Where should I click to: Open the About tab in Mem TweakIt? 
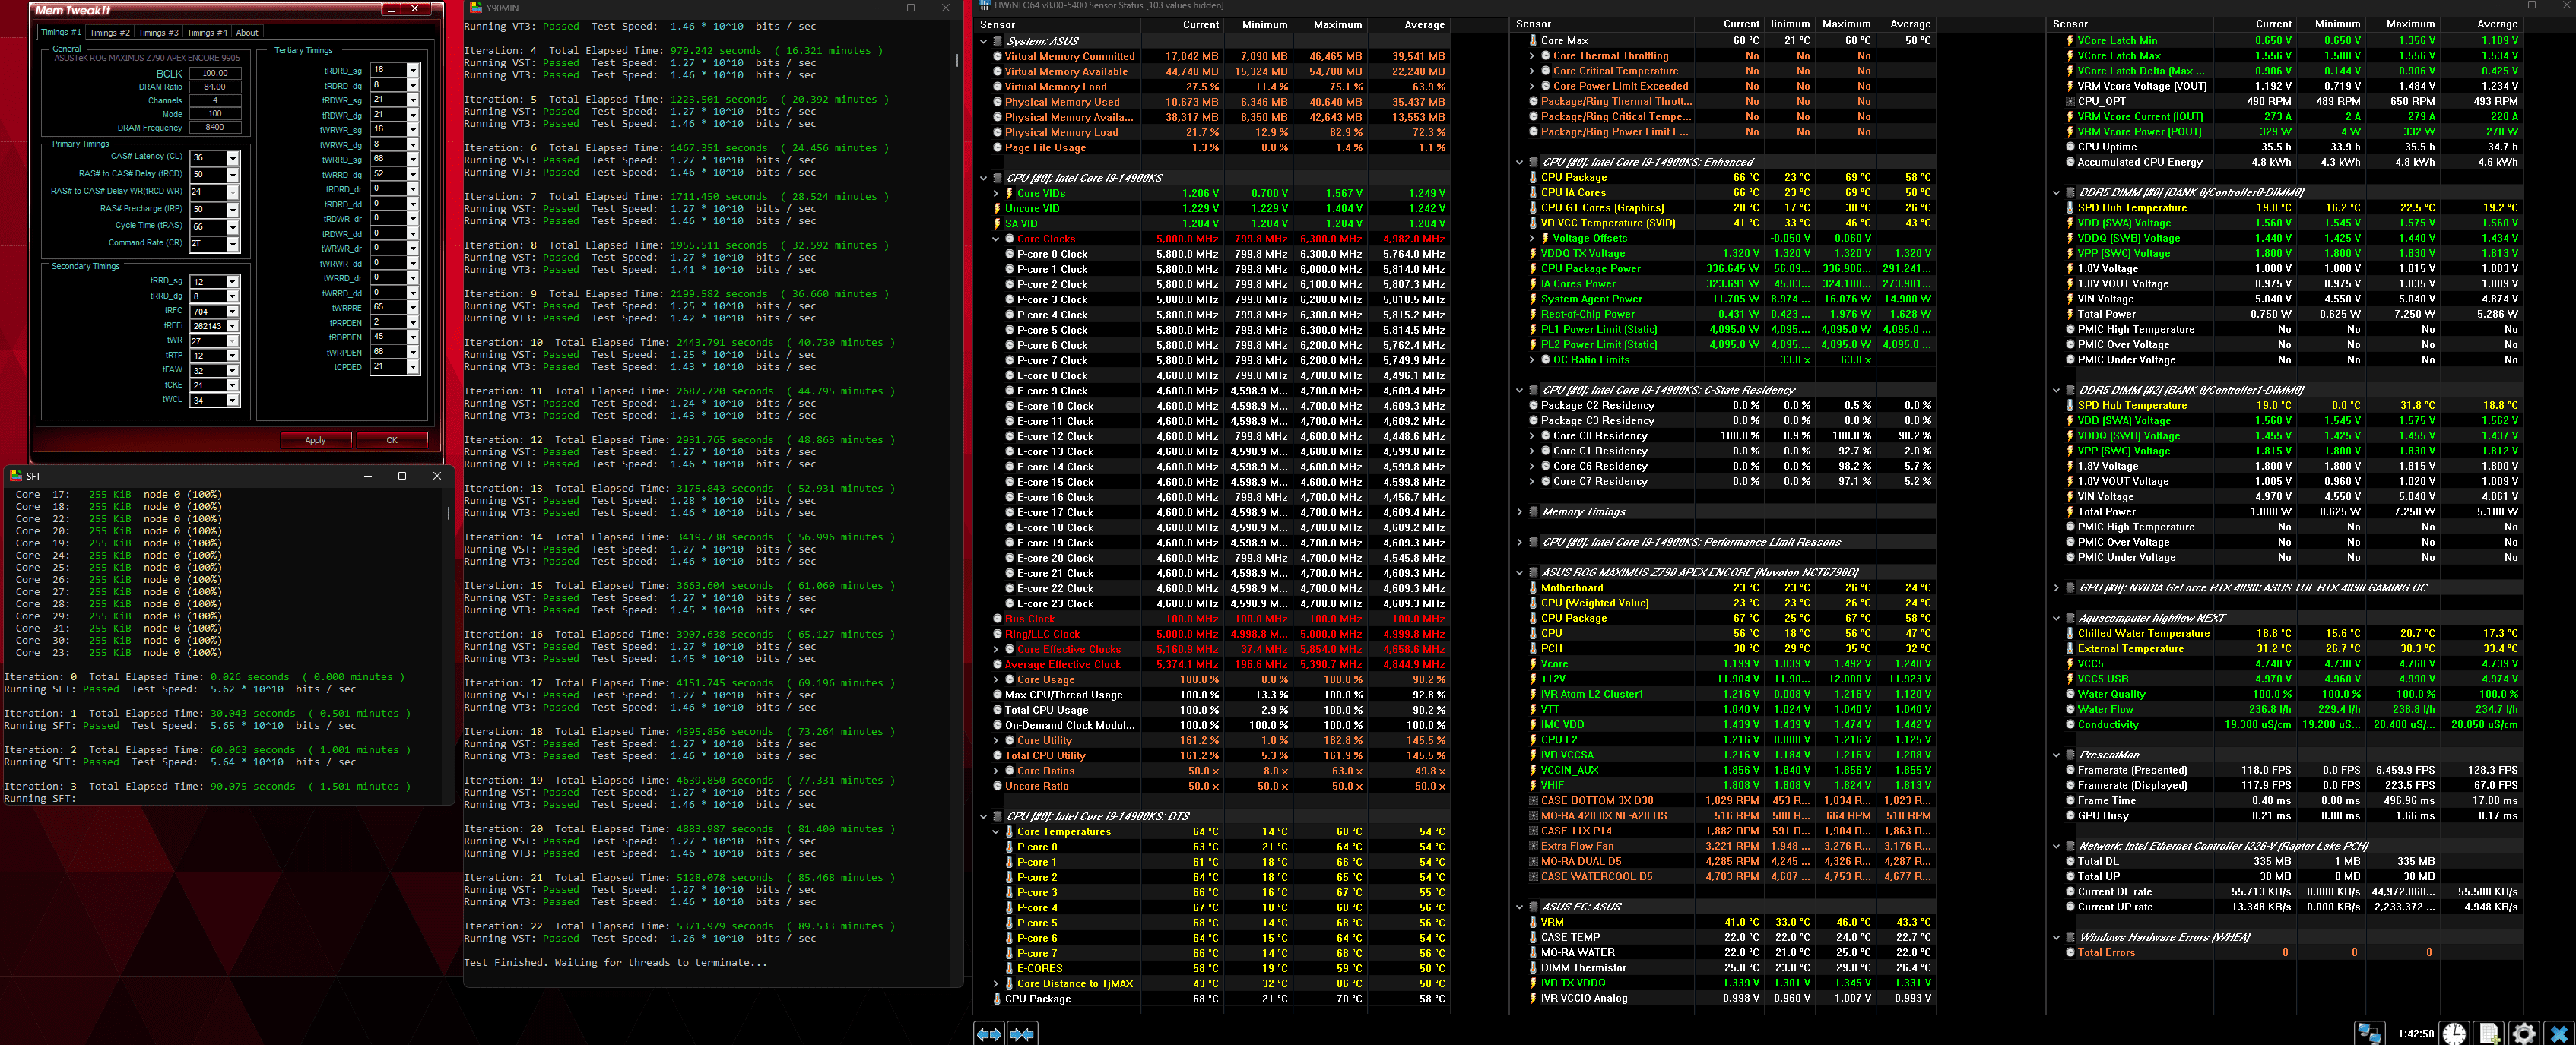point(247,33)
